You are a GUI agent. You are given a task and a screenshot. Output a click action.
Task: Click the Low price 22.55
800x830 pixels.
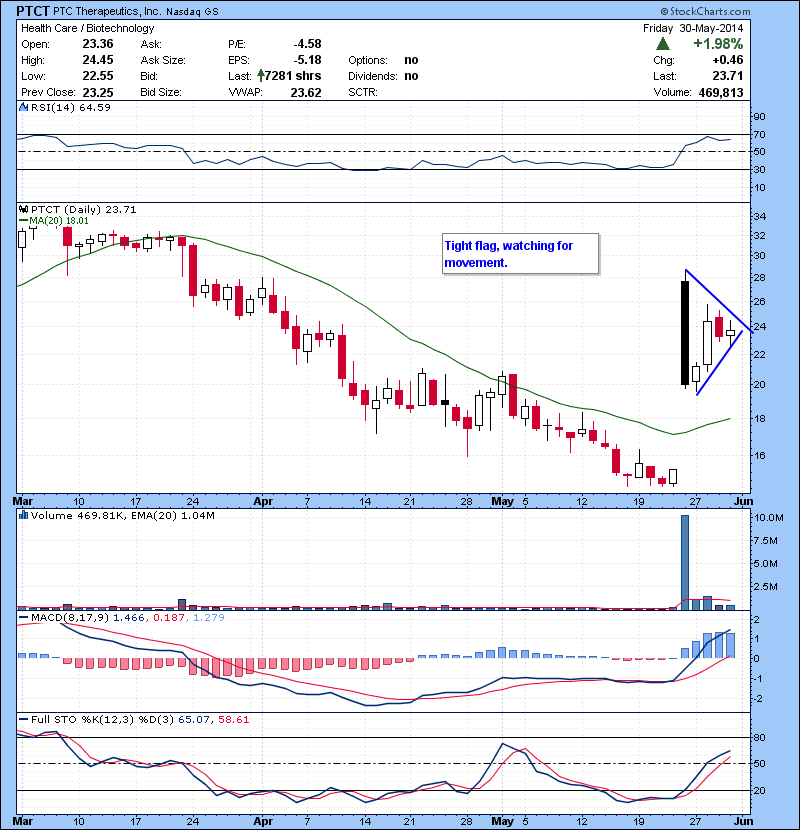[98, 76]
